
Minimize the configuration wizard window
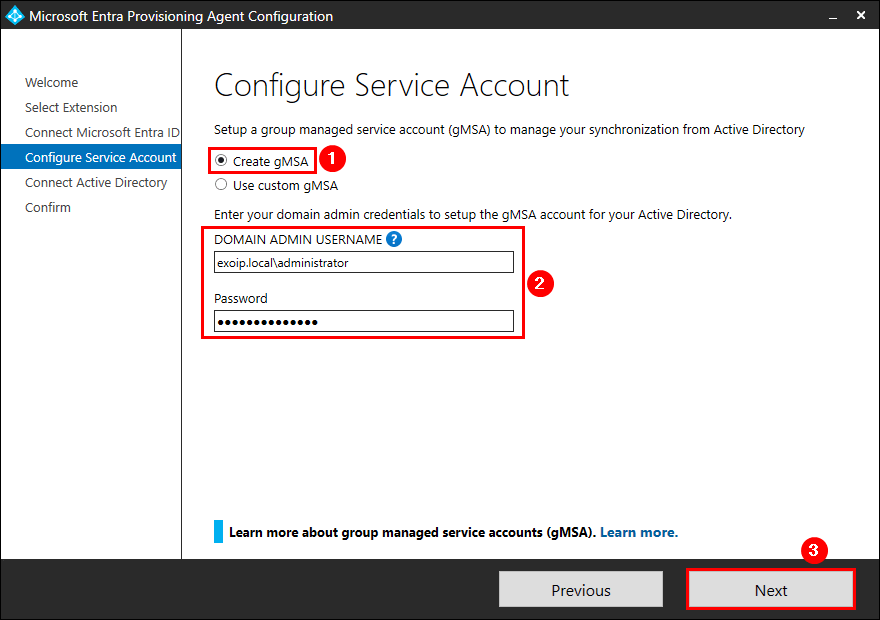click(832, 16)
